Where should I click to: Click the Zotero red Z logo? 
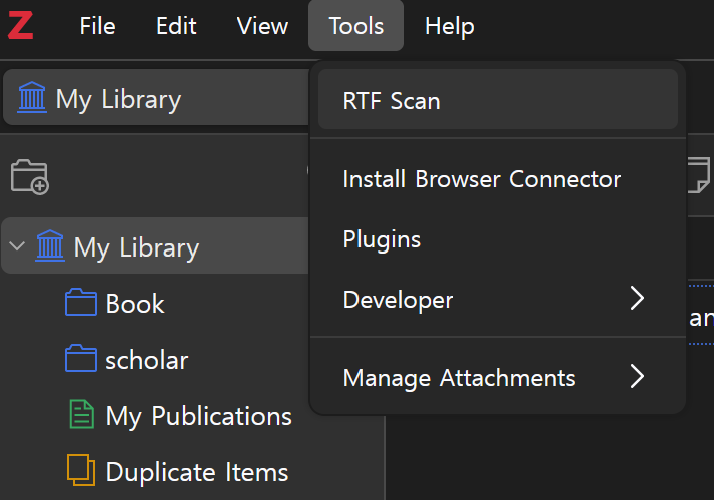(x=20, y=26)
